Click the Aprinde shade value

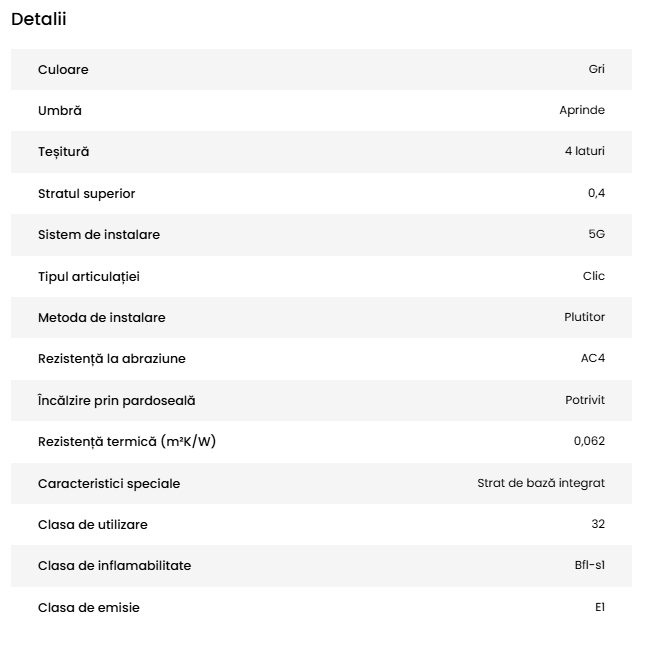tap(581, 111)
